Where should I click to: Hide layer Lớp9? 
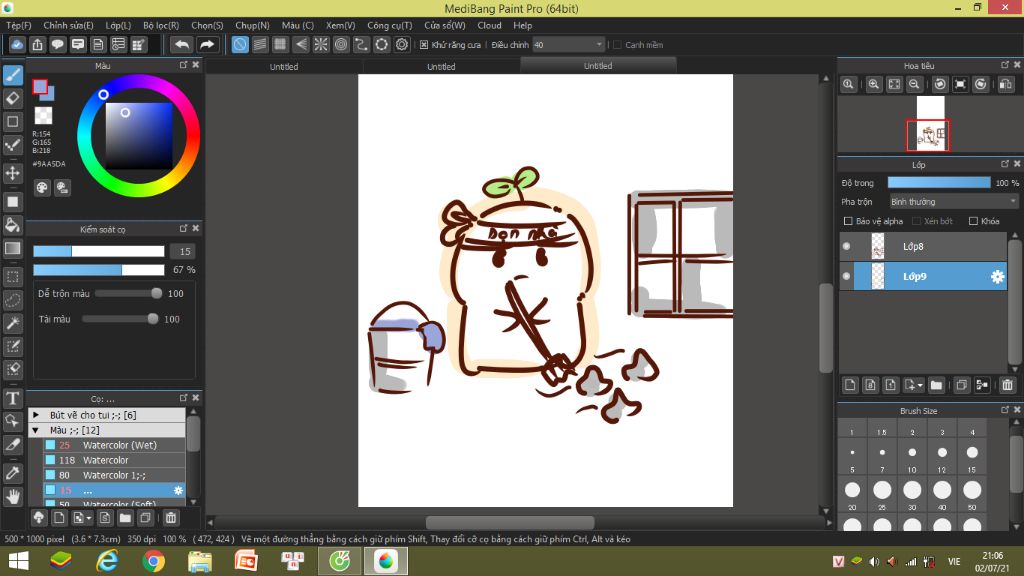point(846,276)
